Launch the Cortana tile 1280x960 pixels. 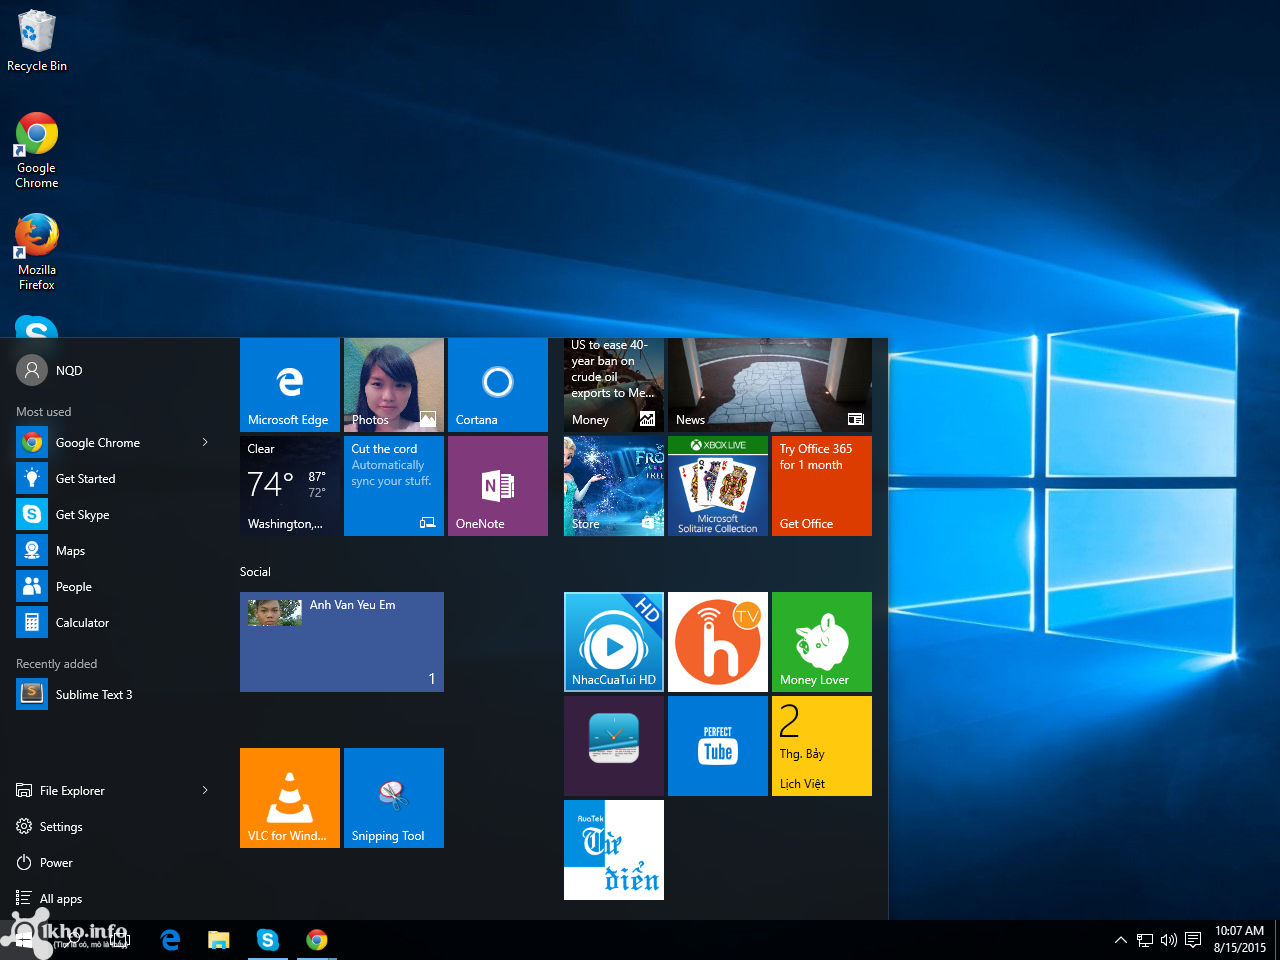[x=498, y=385]
